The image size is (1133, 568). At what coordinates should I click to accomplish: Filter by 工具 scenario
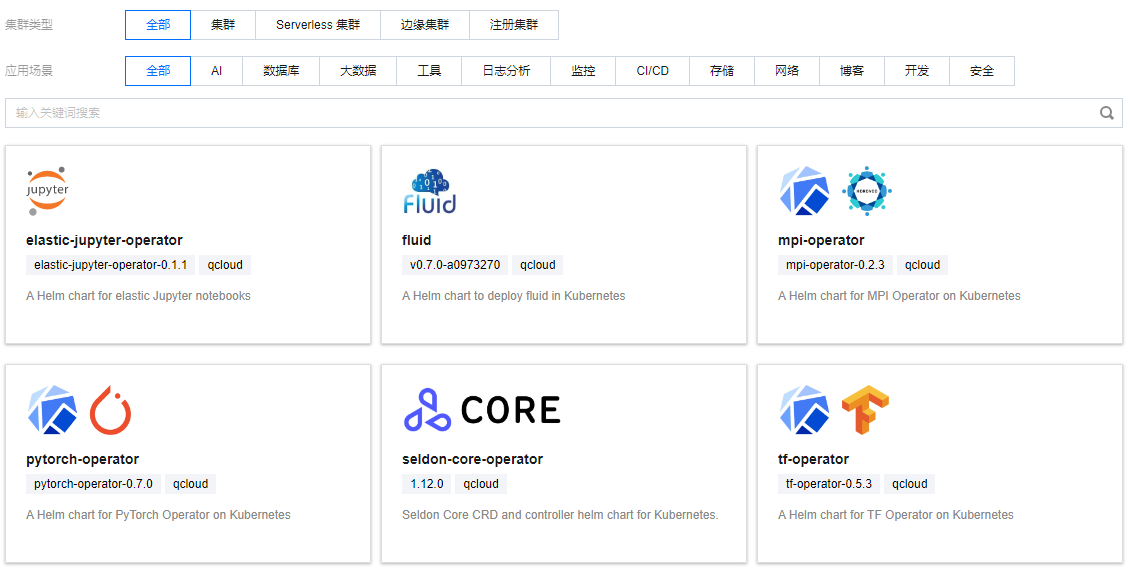point(429,71)
